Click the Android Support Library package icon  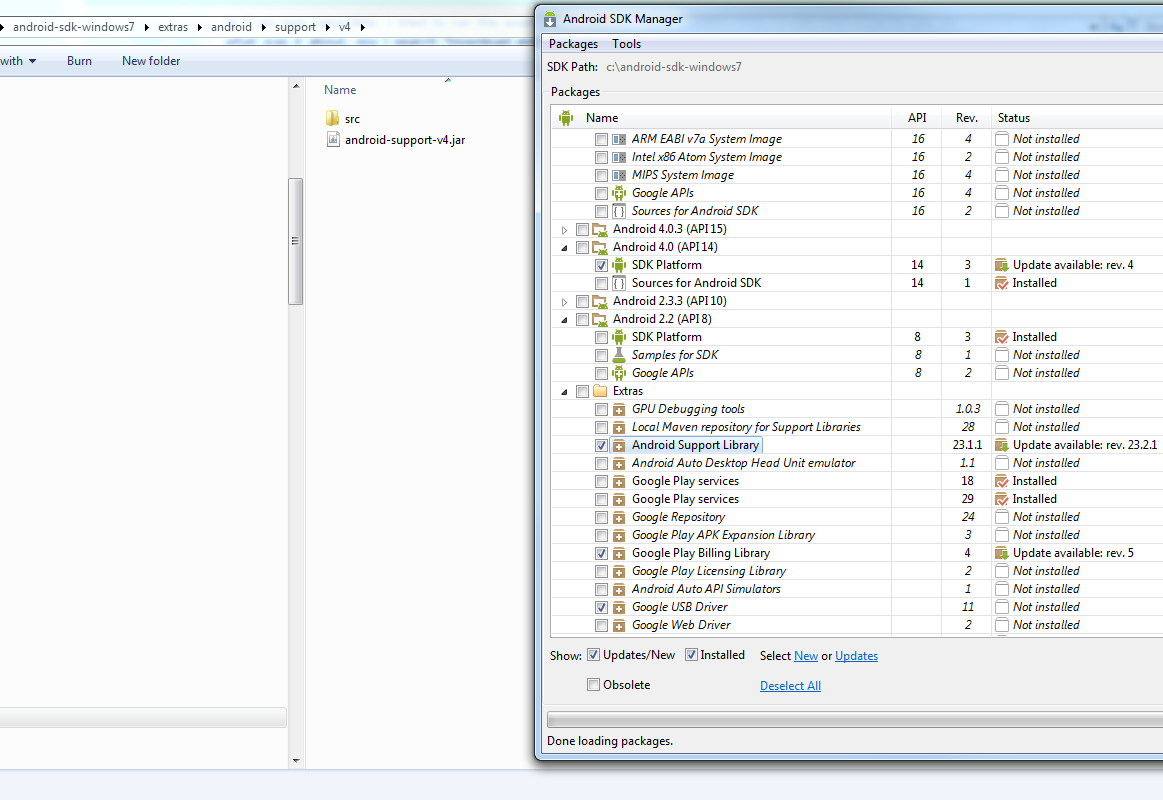[x=619, y=445]
